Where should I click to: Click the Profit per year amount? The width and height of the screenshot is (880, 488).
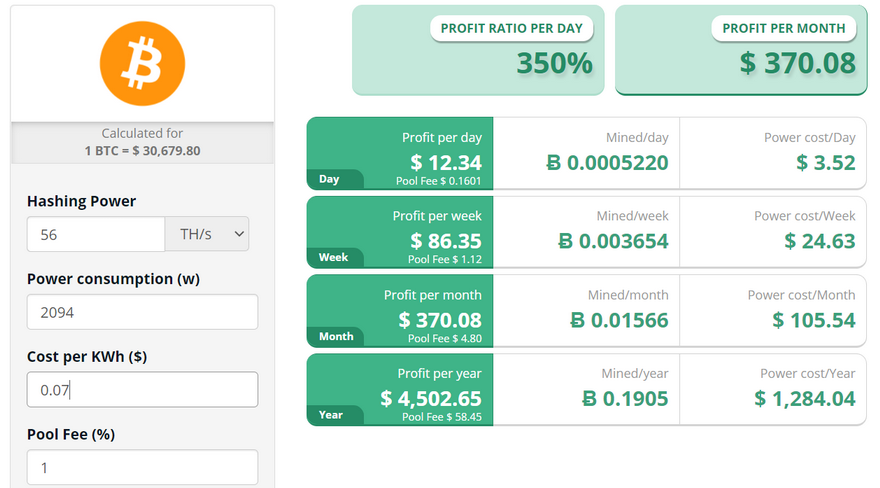tap(431, 398)
